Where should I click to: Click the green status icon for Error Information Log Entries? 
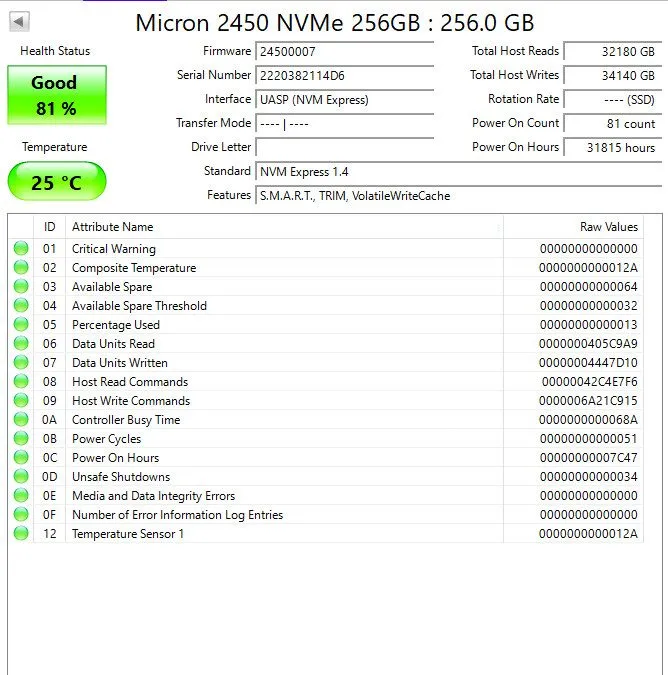pos(21,514)
